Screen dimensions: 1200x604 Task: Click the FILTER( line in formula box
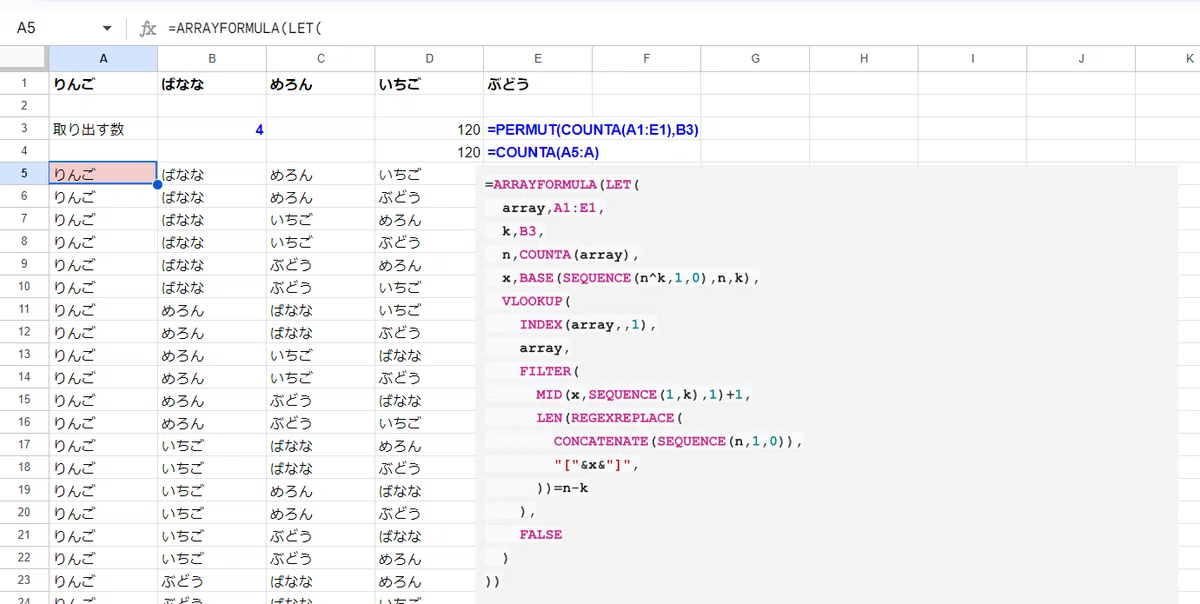[549, 371]
